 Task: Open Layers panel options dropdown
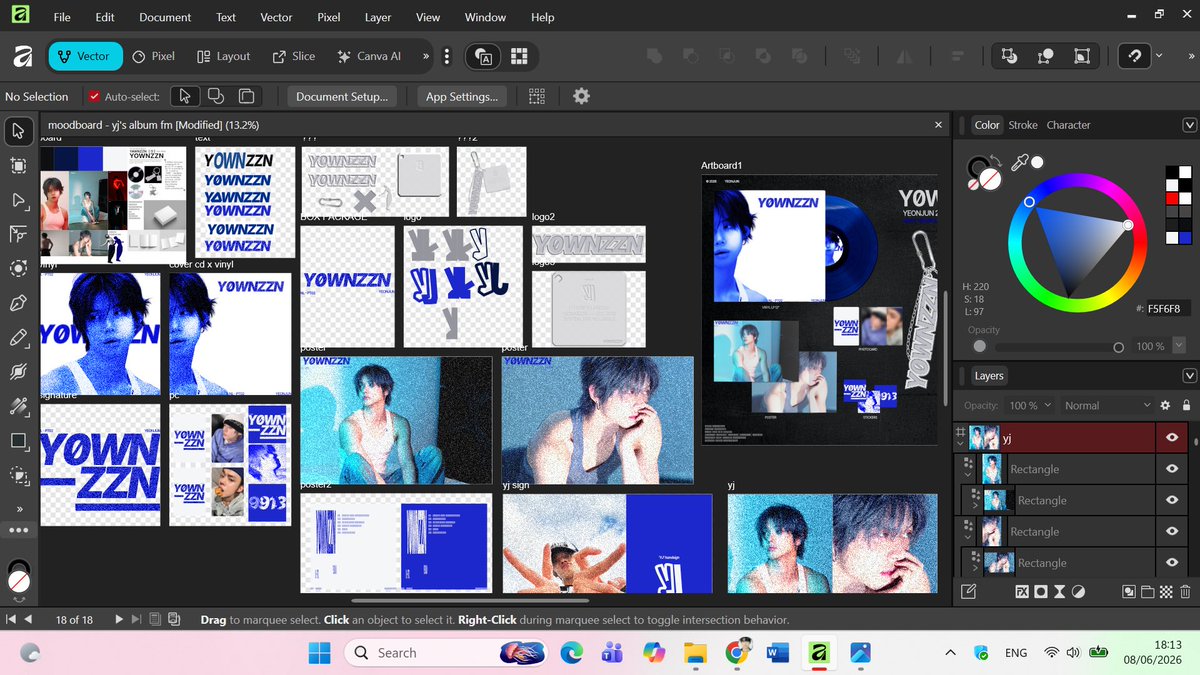tap(1189, 376)
